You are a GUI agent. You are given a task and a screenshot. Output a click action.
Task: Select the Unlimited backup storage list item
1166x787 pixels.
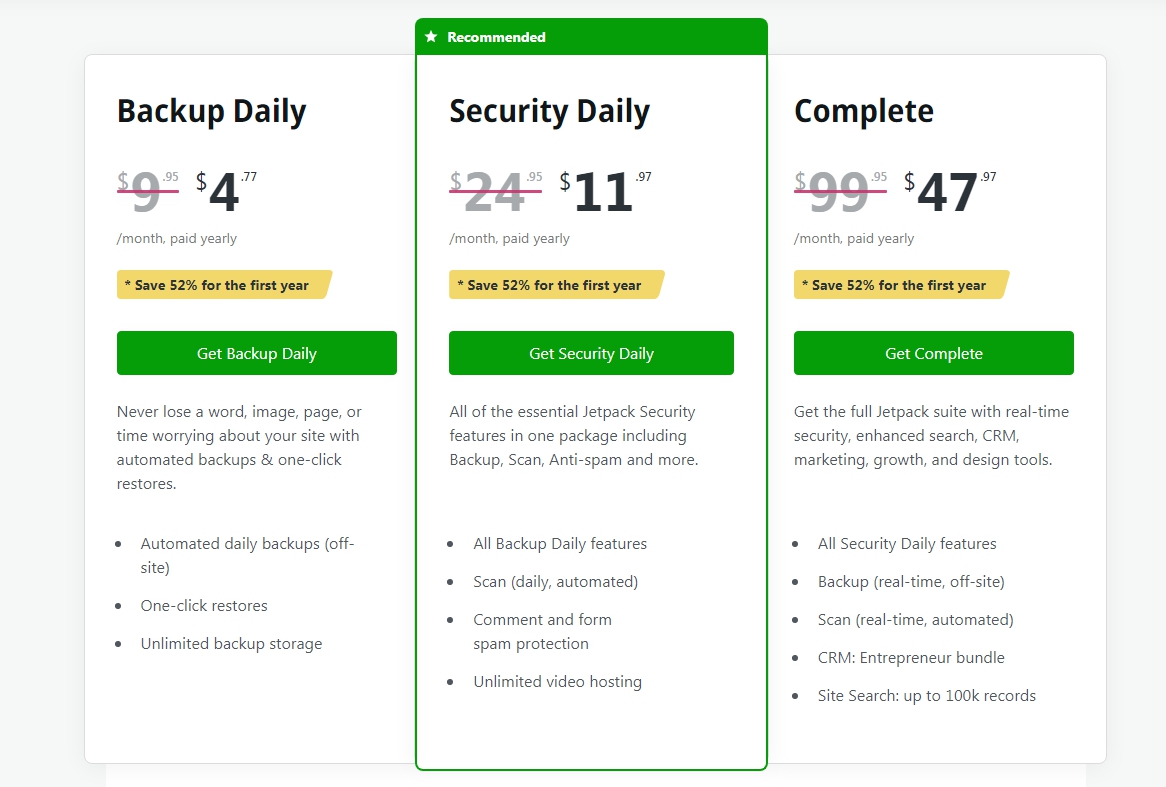click(x=231, y=644)
